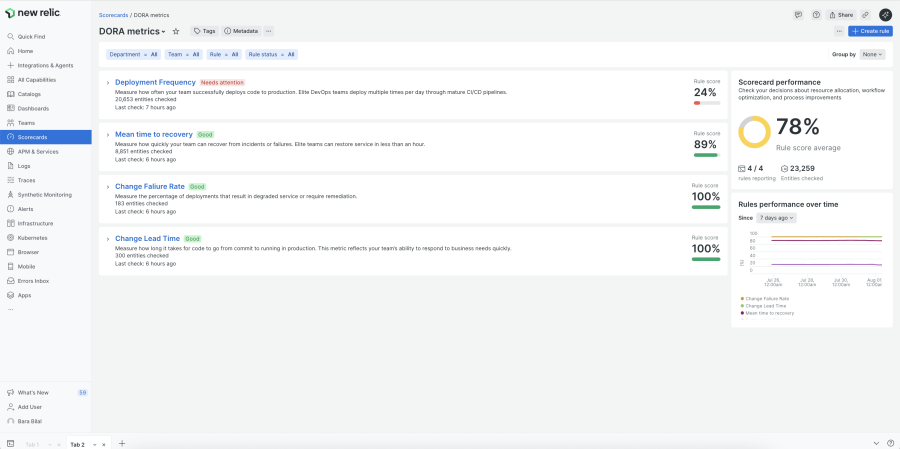
Task: Click the 78% donut chart
Action: point(754,132)
